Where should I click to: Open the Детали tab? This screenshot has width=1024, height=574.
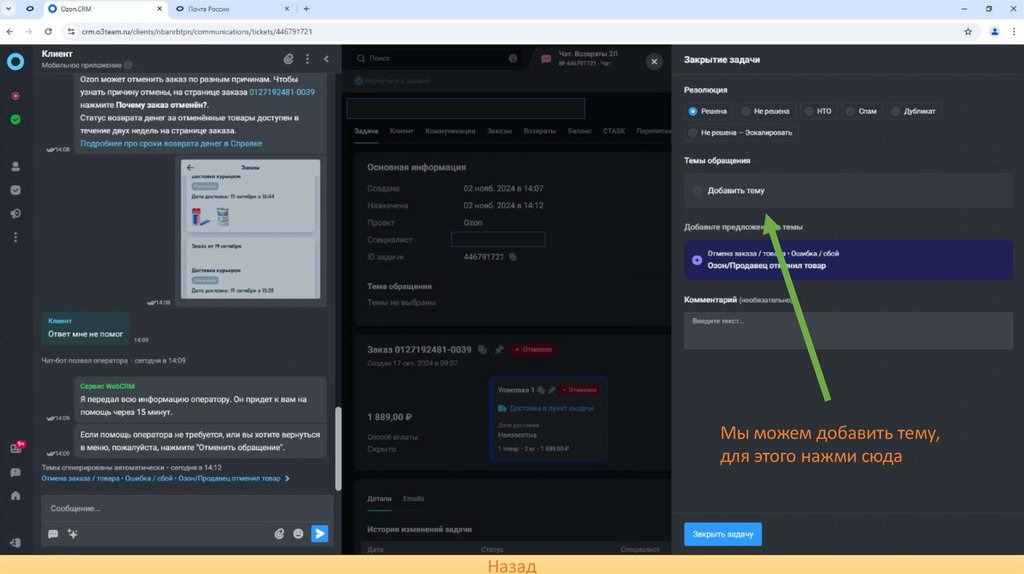[379, 499]
